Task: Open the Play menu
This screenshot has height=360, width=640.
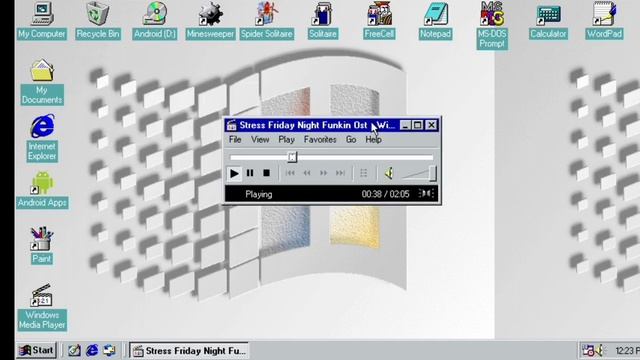Action: [287, 140]
